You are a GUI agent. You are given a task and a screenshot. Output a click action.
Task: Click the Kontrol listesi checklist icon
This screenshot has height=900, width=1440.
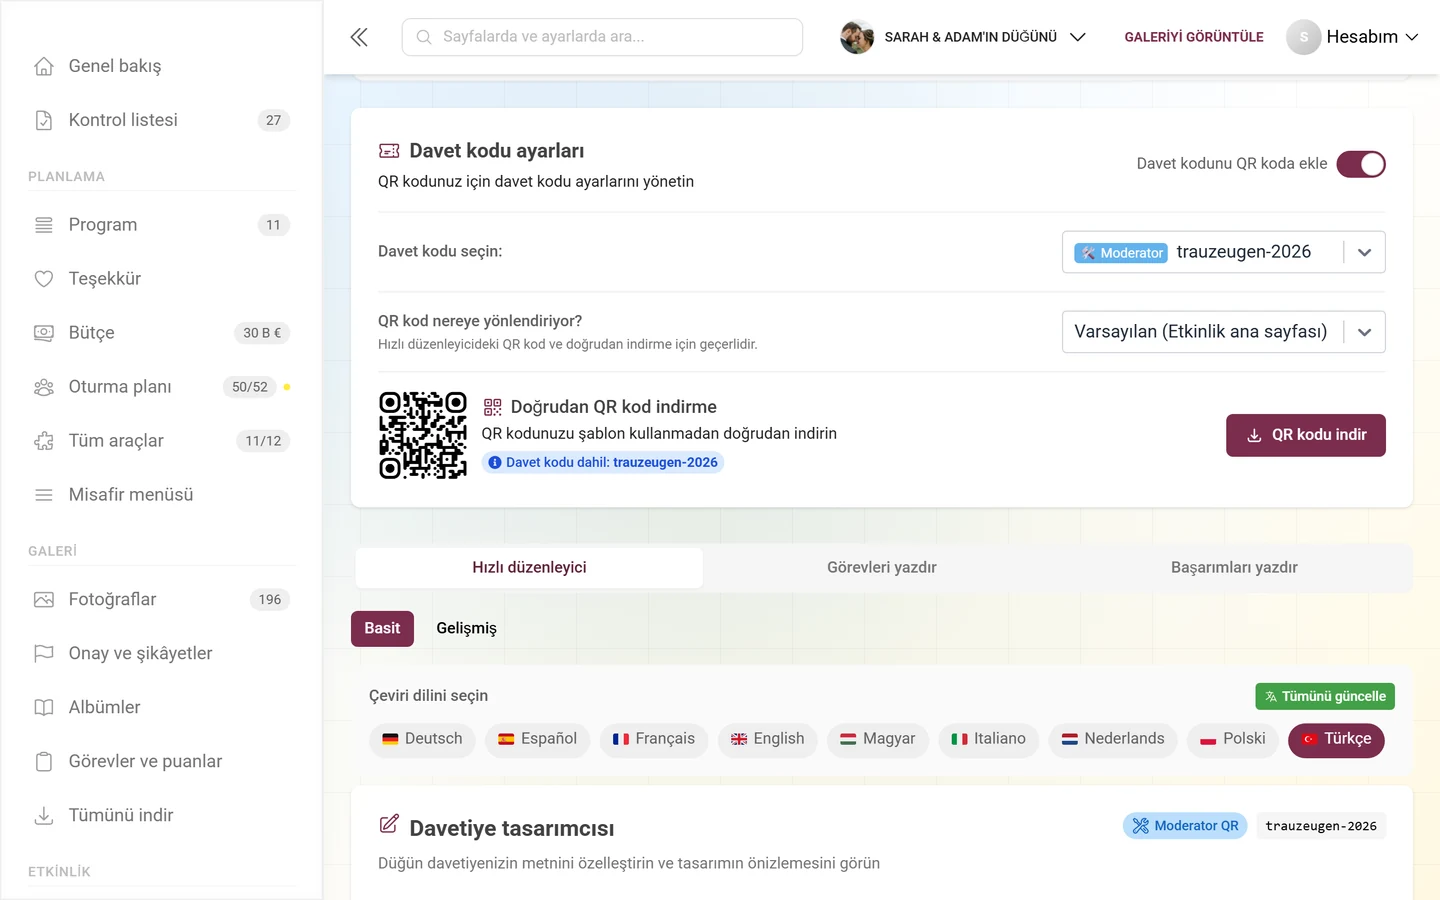(44, 120)
